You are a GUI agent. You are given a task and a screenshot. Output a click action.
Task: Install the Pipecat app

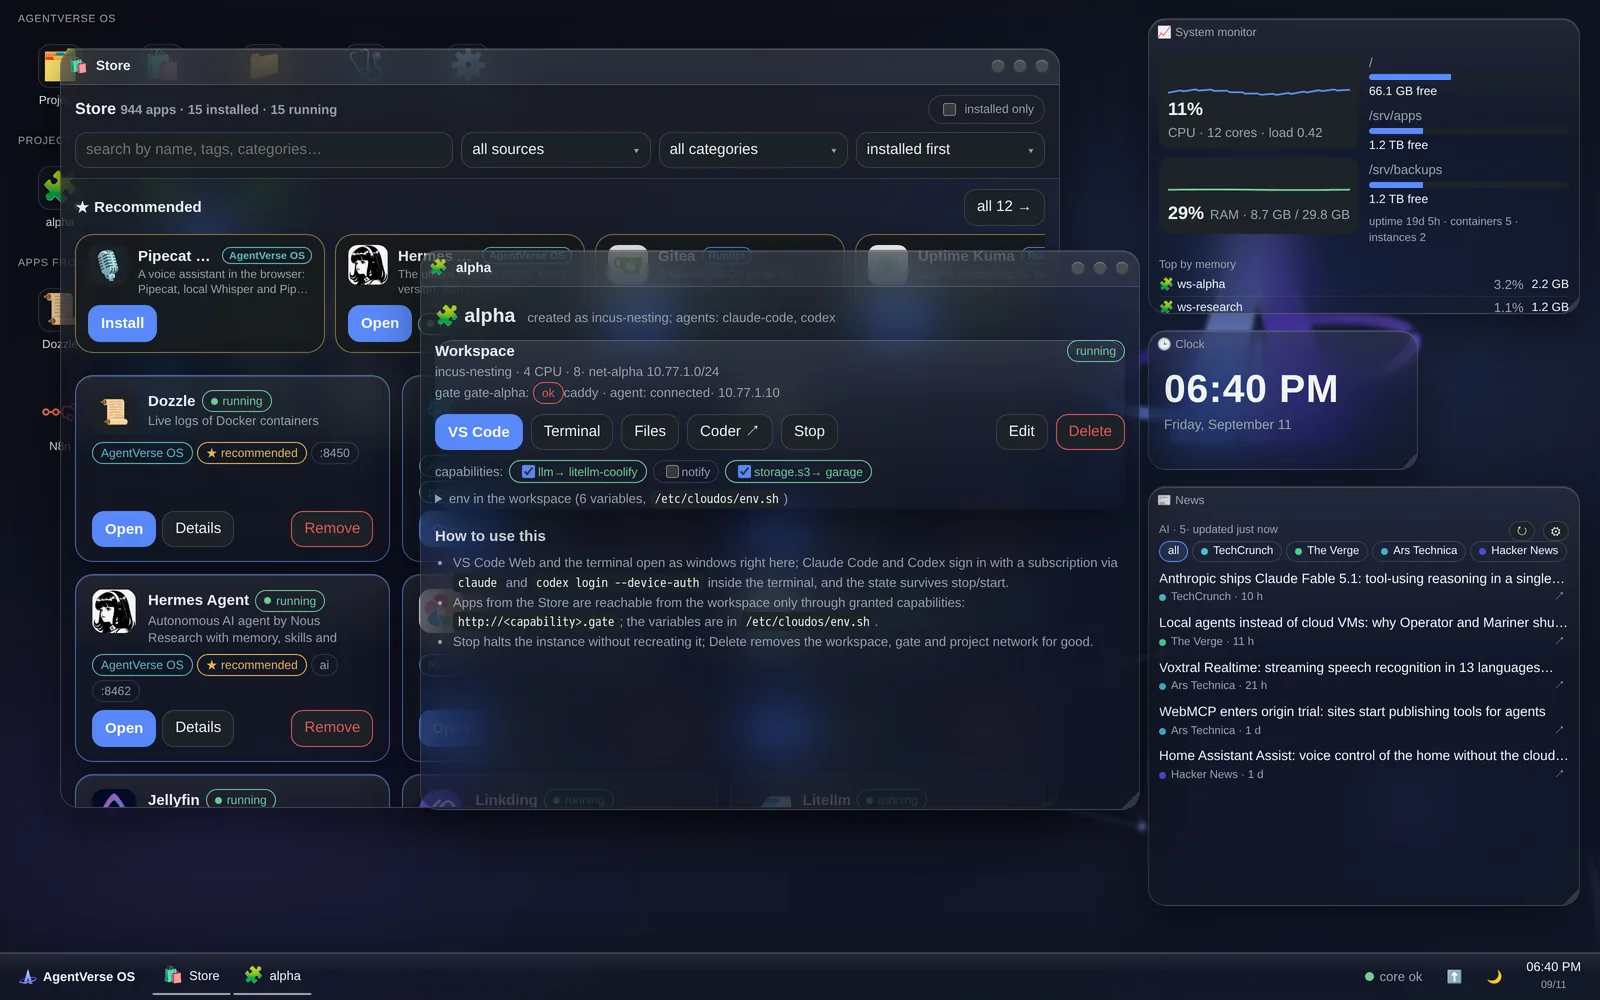[122, 323]
